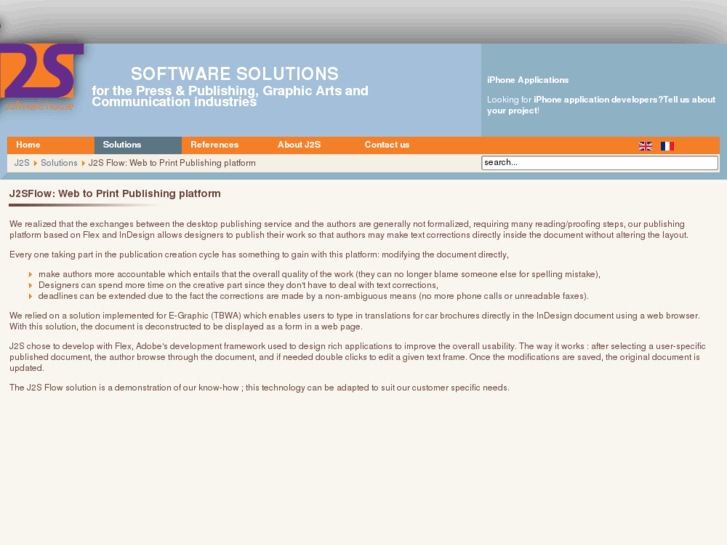Click paragraph starting 'We relied on a solution'
This screenshot has height=545, width=727.
click(x=355, y=321)
